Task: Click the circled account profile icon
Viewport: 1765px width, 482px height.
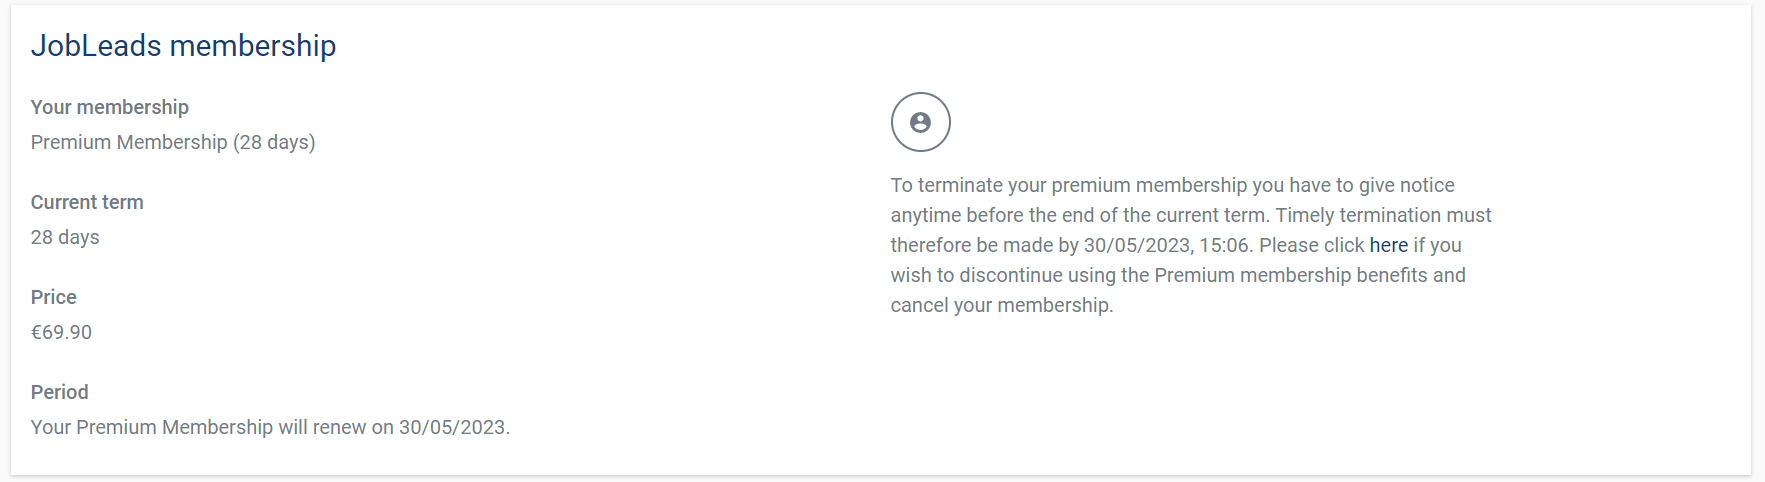Action: (x=920, y=122)
